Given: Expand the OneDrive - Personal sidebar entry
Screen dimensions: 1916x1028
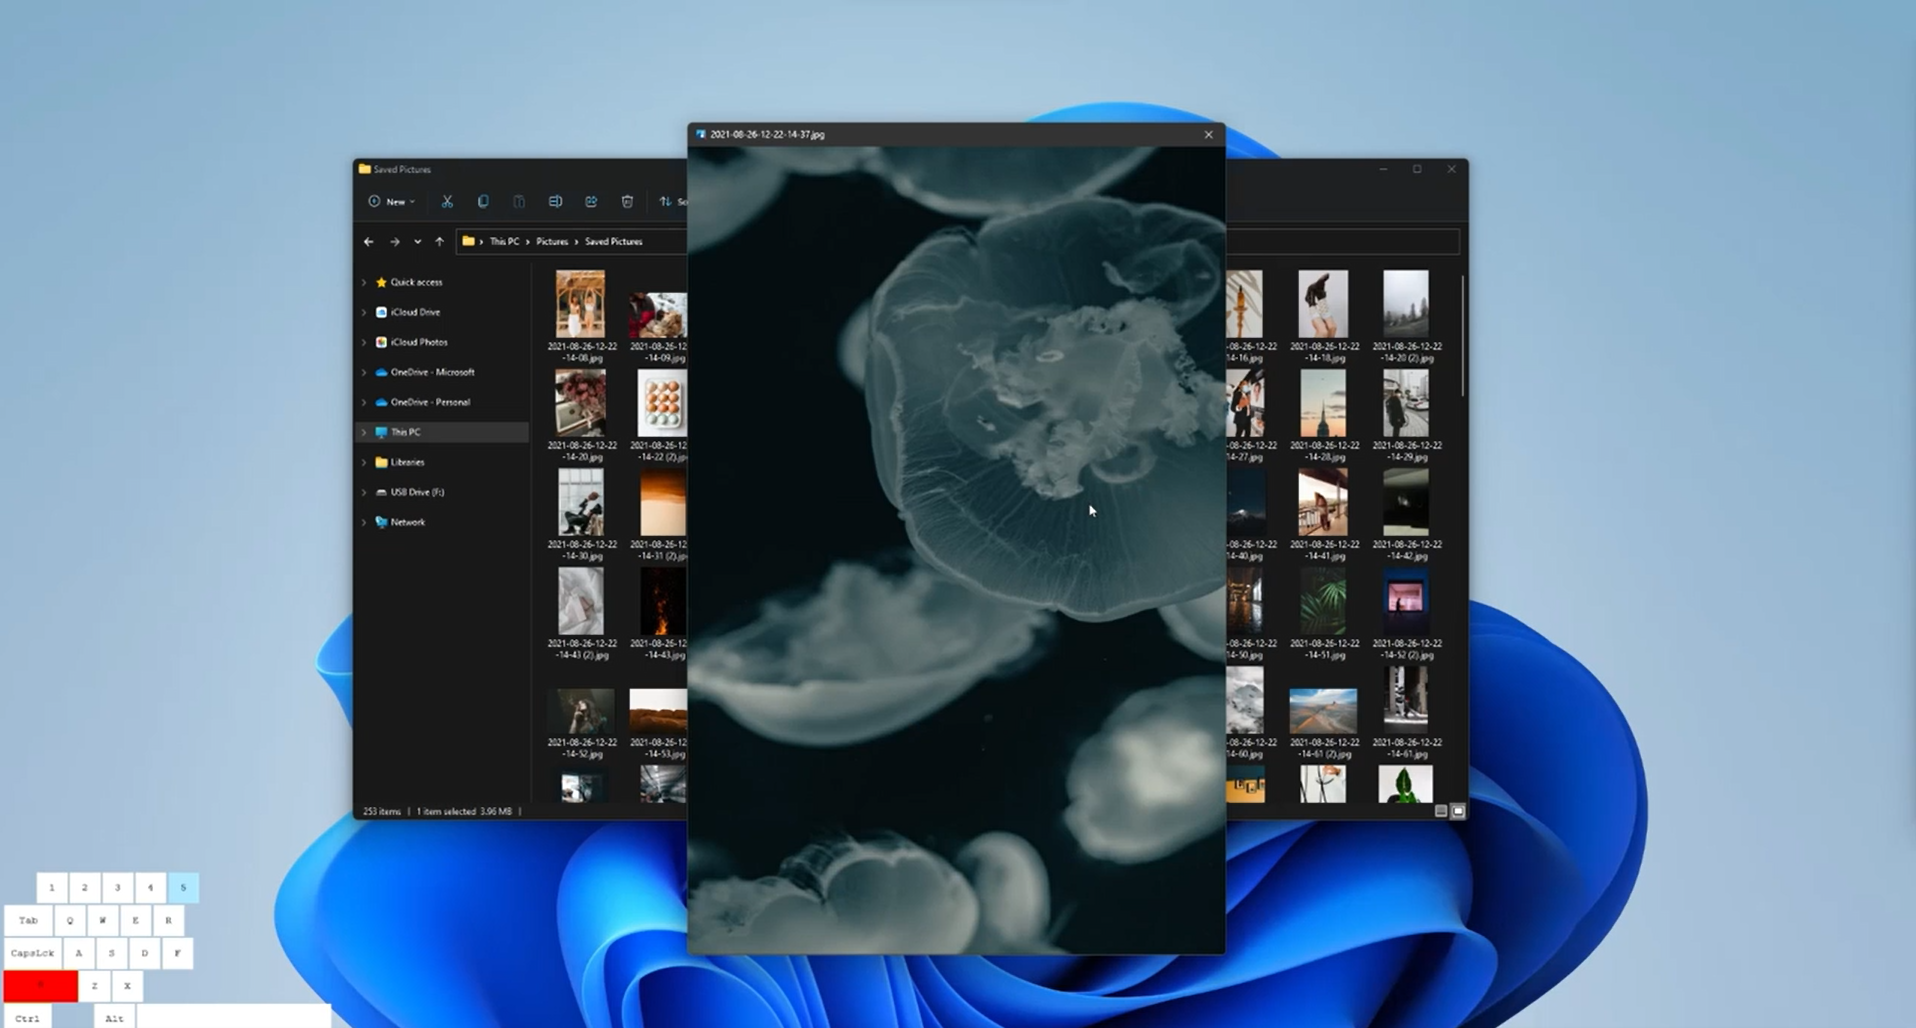Looking at the screenshot, I should coord(364,402).
